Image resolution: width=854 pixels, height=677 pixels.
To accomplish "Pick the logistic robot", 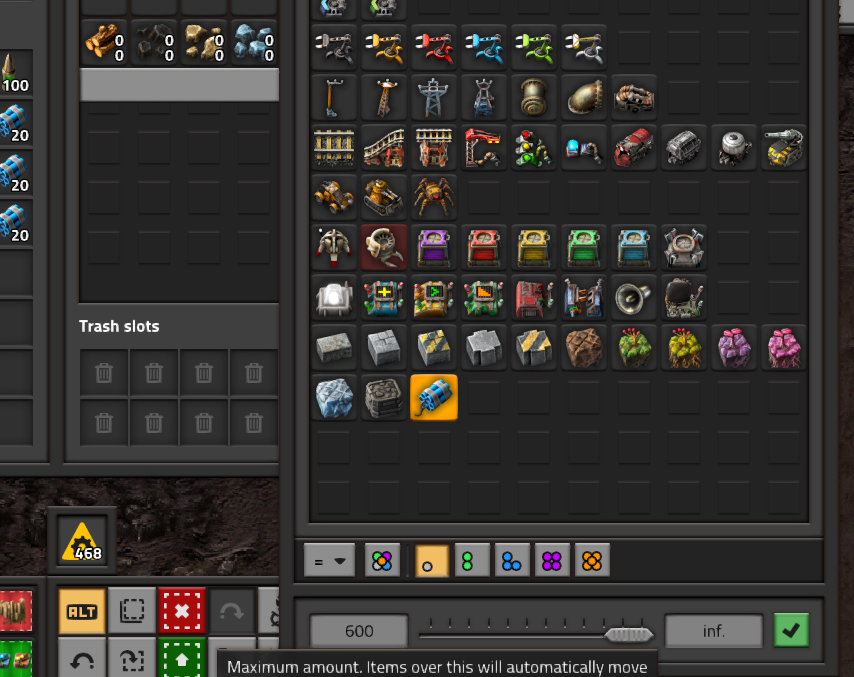I will 334,247.
